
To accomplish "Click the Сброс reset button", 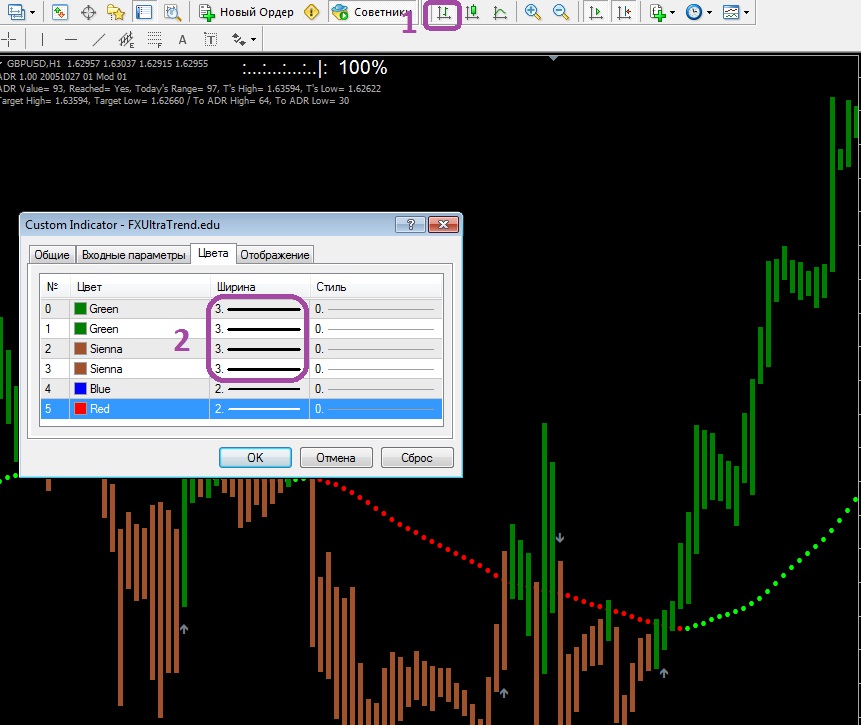I will (417, 458).
